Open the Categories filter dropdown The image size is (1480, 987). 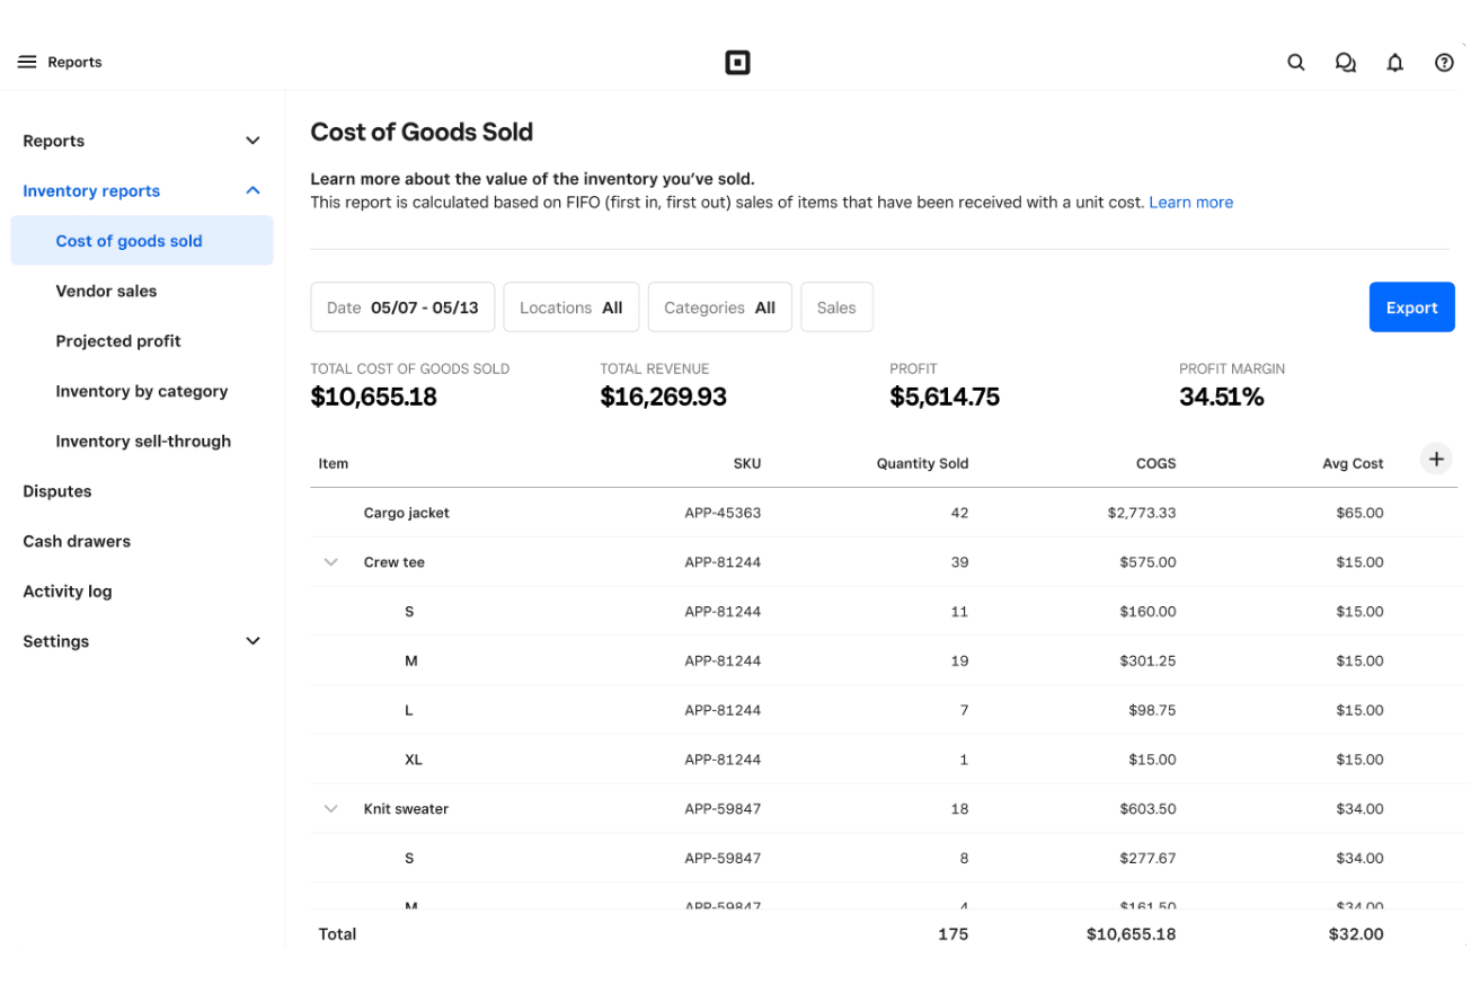pos(719,307)
